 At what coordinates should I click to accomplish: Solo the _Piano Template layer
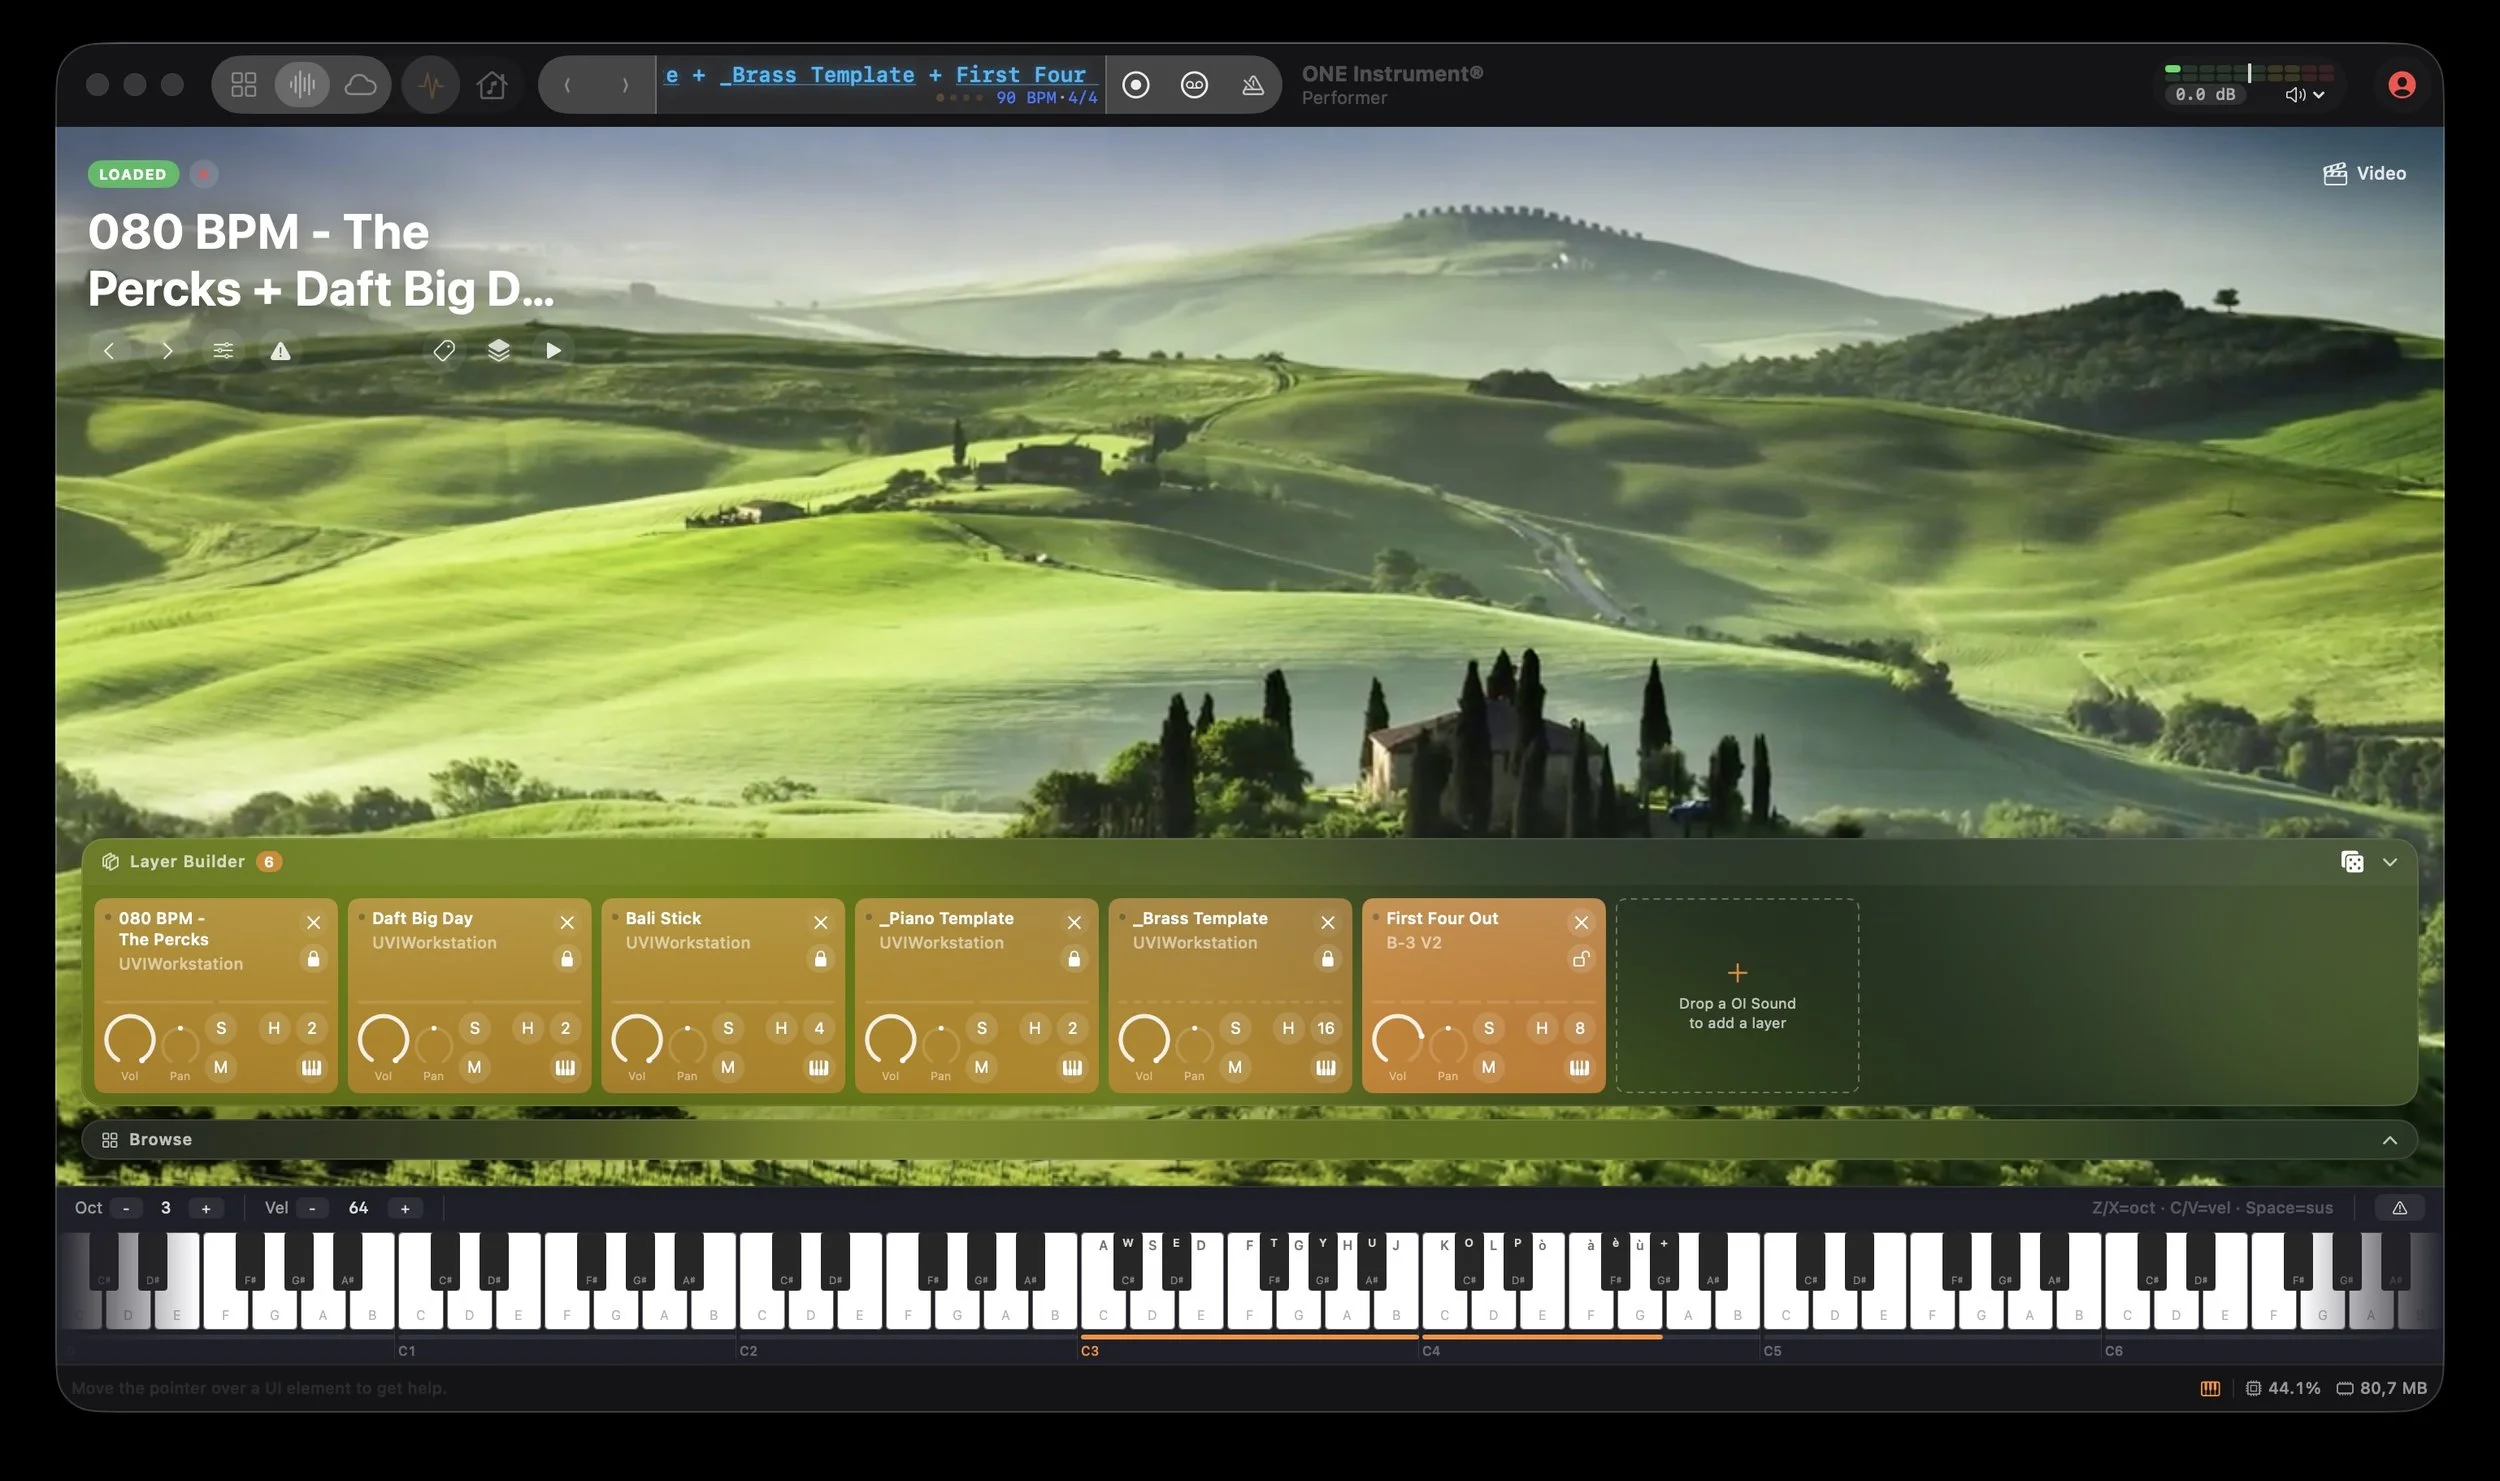coord(981,1028)
